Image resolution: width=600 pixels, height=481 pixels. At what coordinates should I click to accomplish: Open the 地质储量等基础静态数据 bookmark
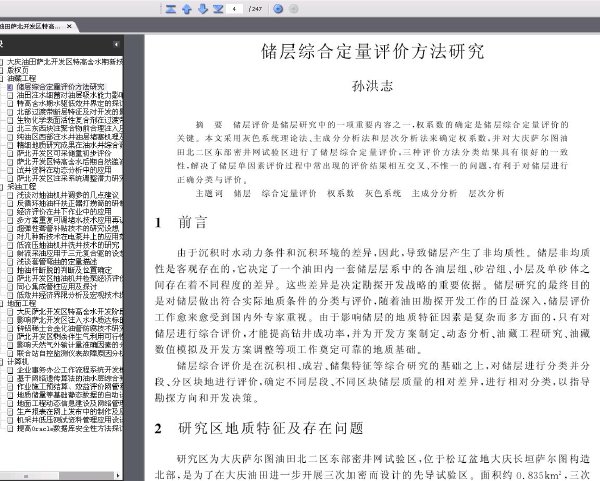tap(70, 395)
